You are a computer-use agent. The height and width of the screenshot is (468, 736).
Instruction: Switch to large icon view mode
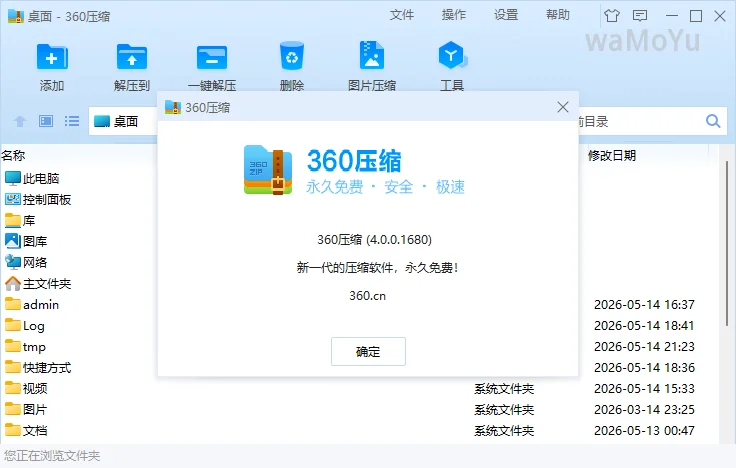pos(46,121)
